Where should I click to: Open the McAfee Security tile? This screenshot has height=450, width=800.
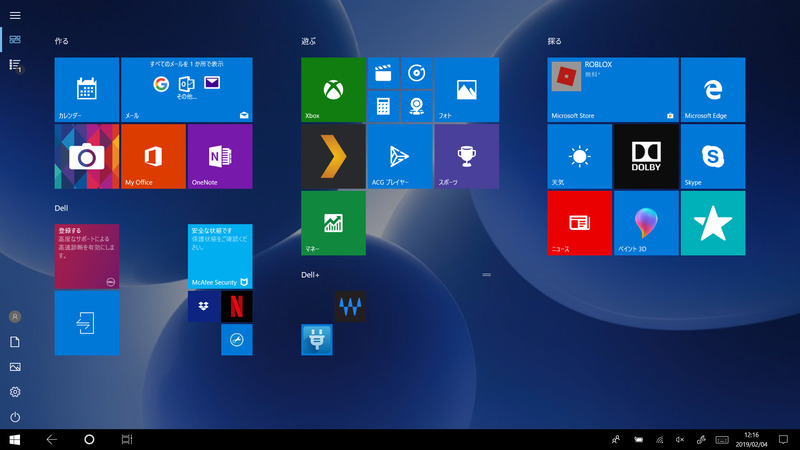pyautogui.click(x=220, y=257)
